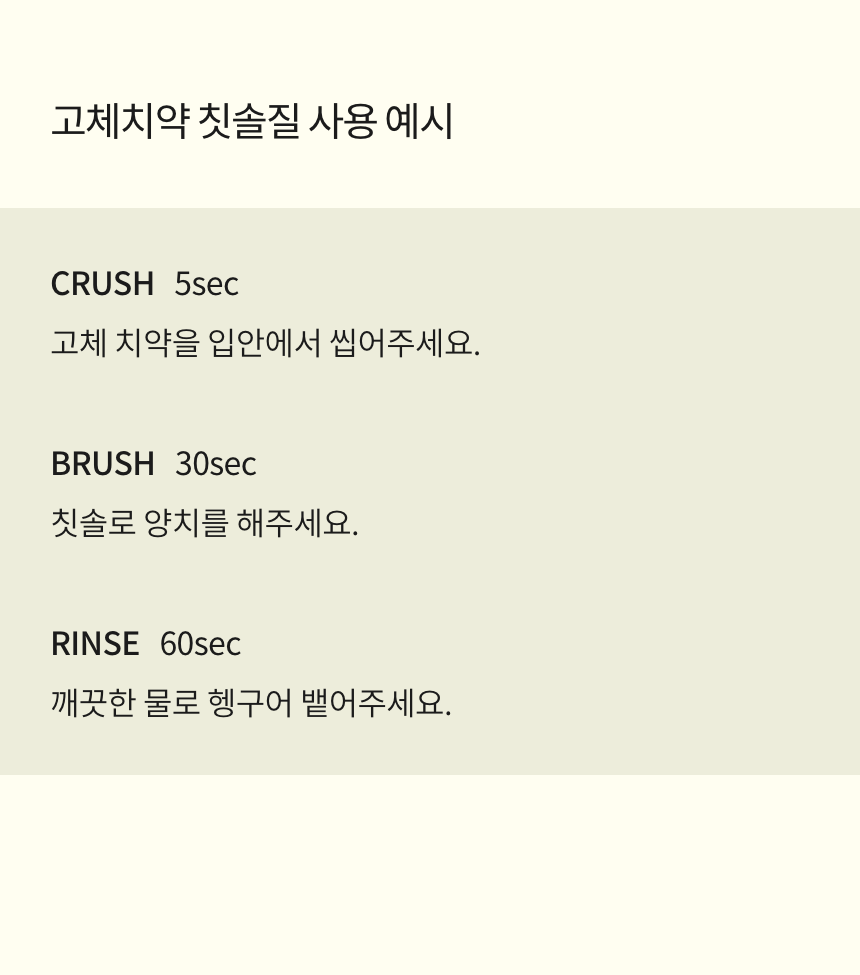Click the heading 고체치약 칫솔질 사용 예시
Viewport: 860px width, 975px height.
pos(252,121)
